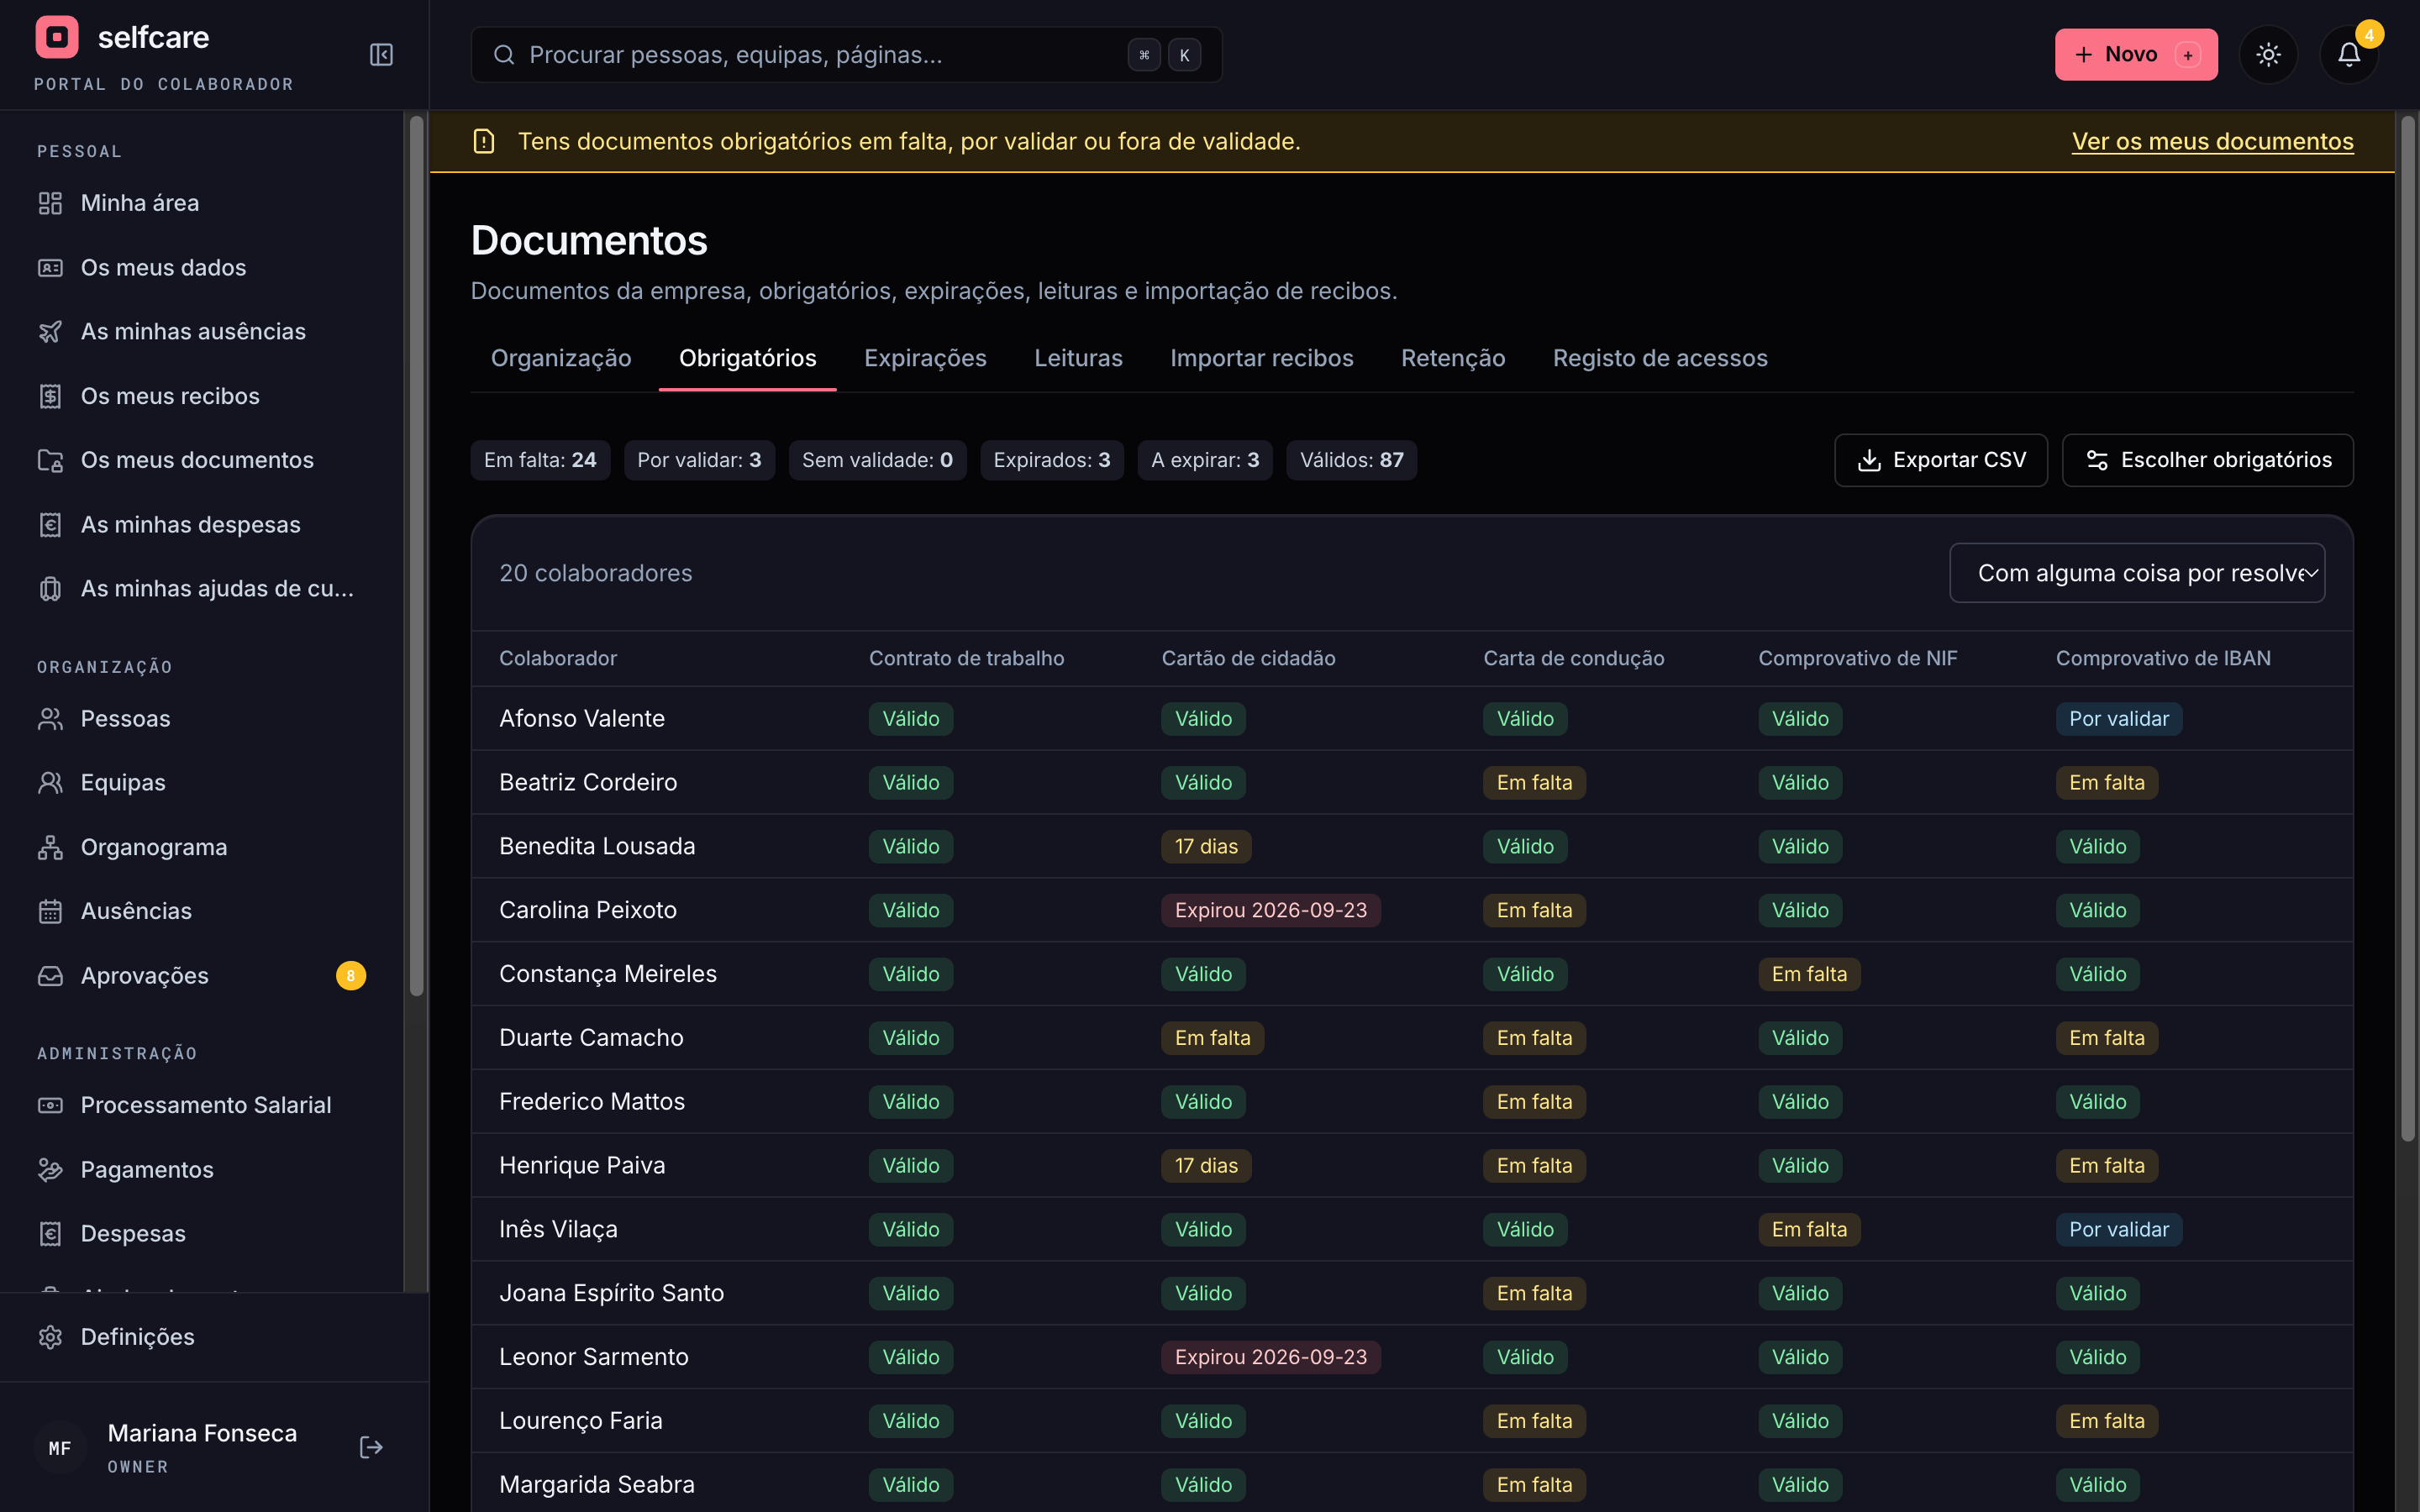Open Minha área from sidebar

201,203
